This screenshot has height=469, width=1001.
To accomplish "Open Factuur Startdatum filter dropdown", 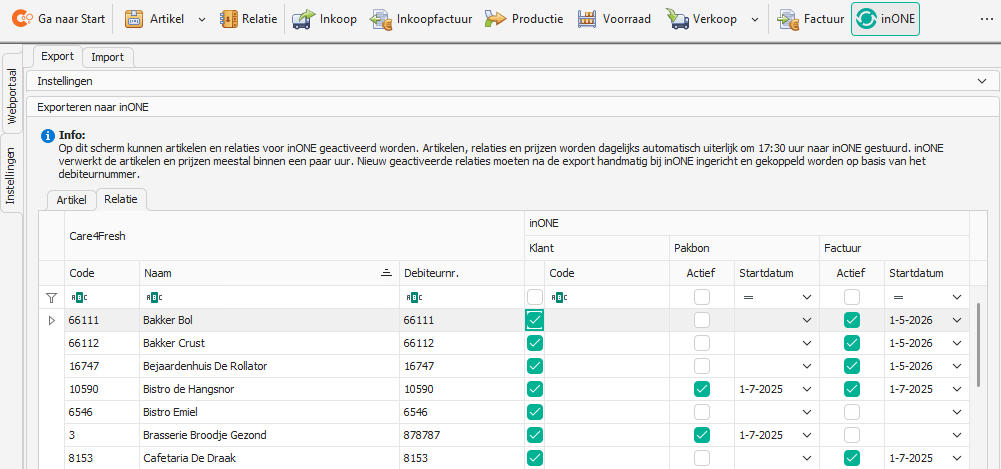I will (x=956, y=297).
